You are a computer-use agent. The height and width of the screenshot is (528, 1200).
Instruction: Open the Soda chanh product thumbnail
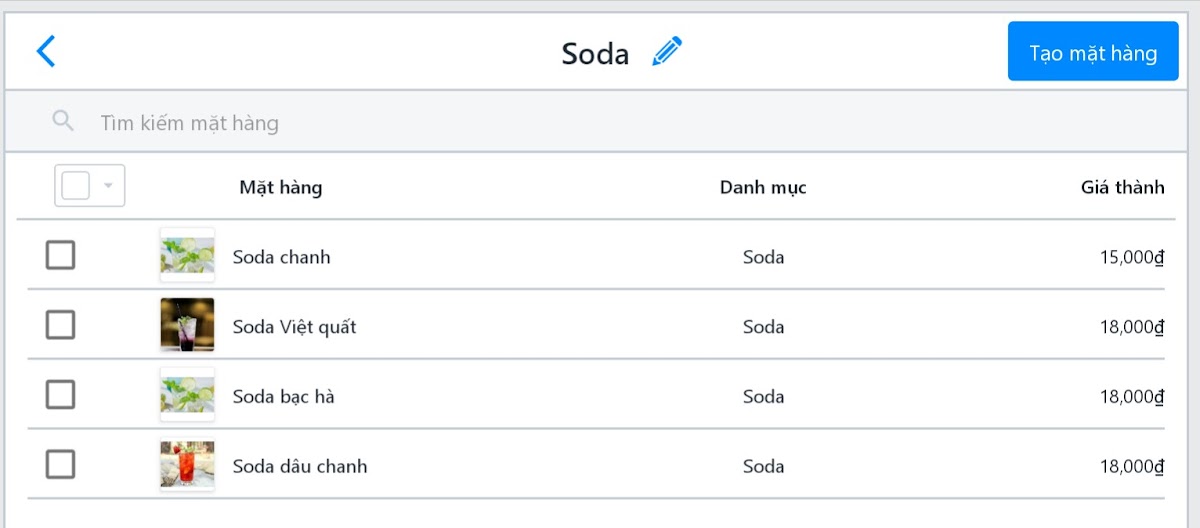tap(187, 256)
